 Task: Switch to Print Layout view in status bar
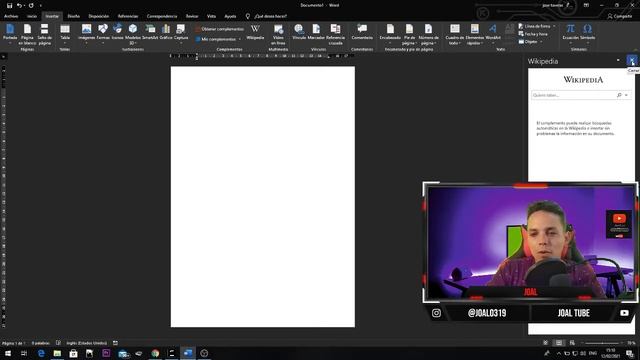point(559,343)
